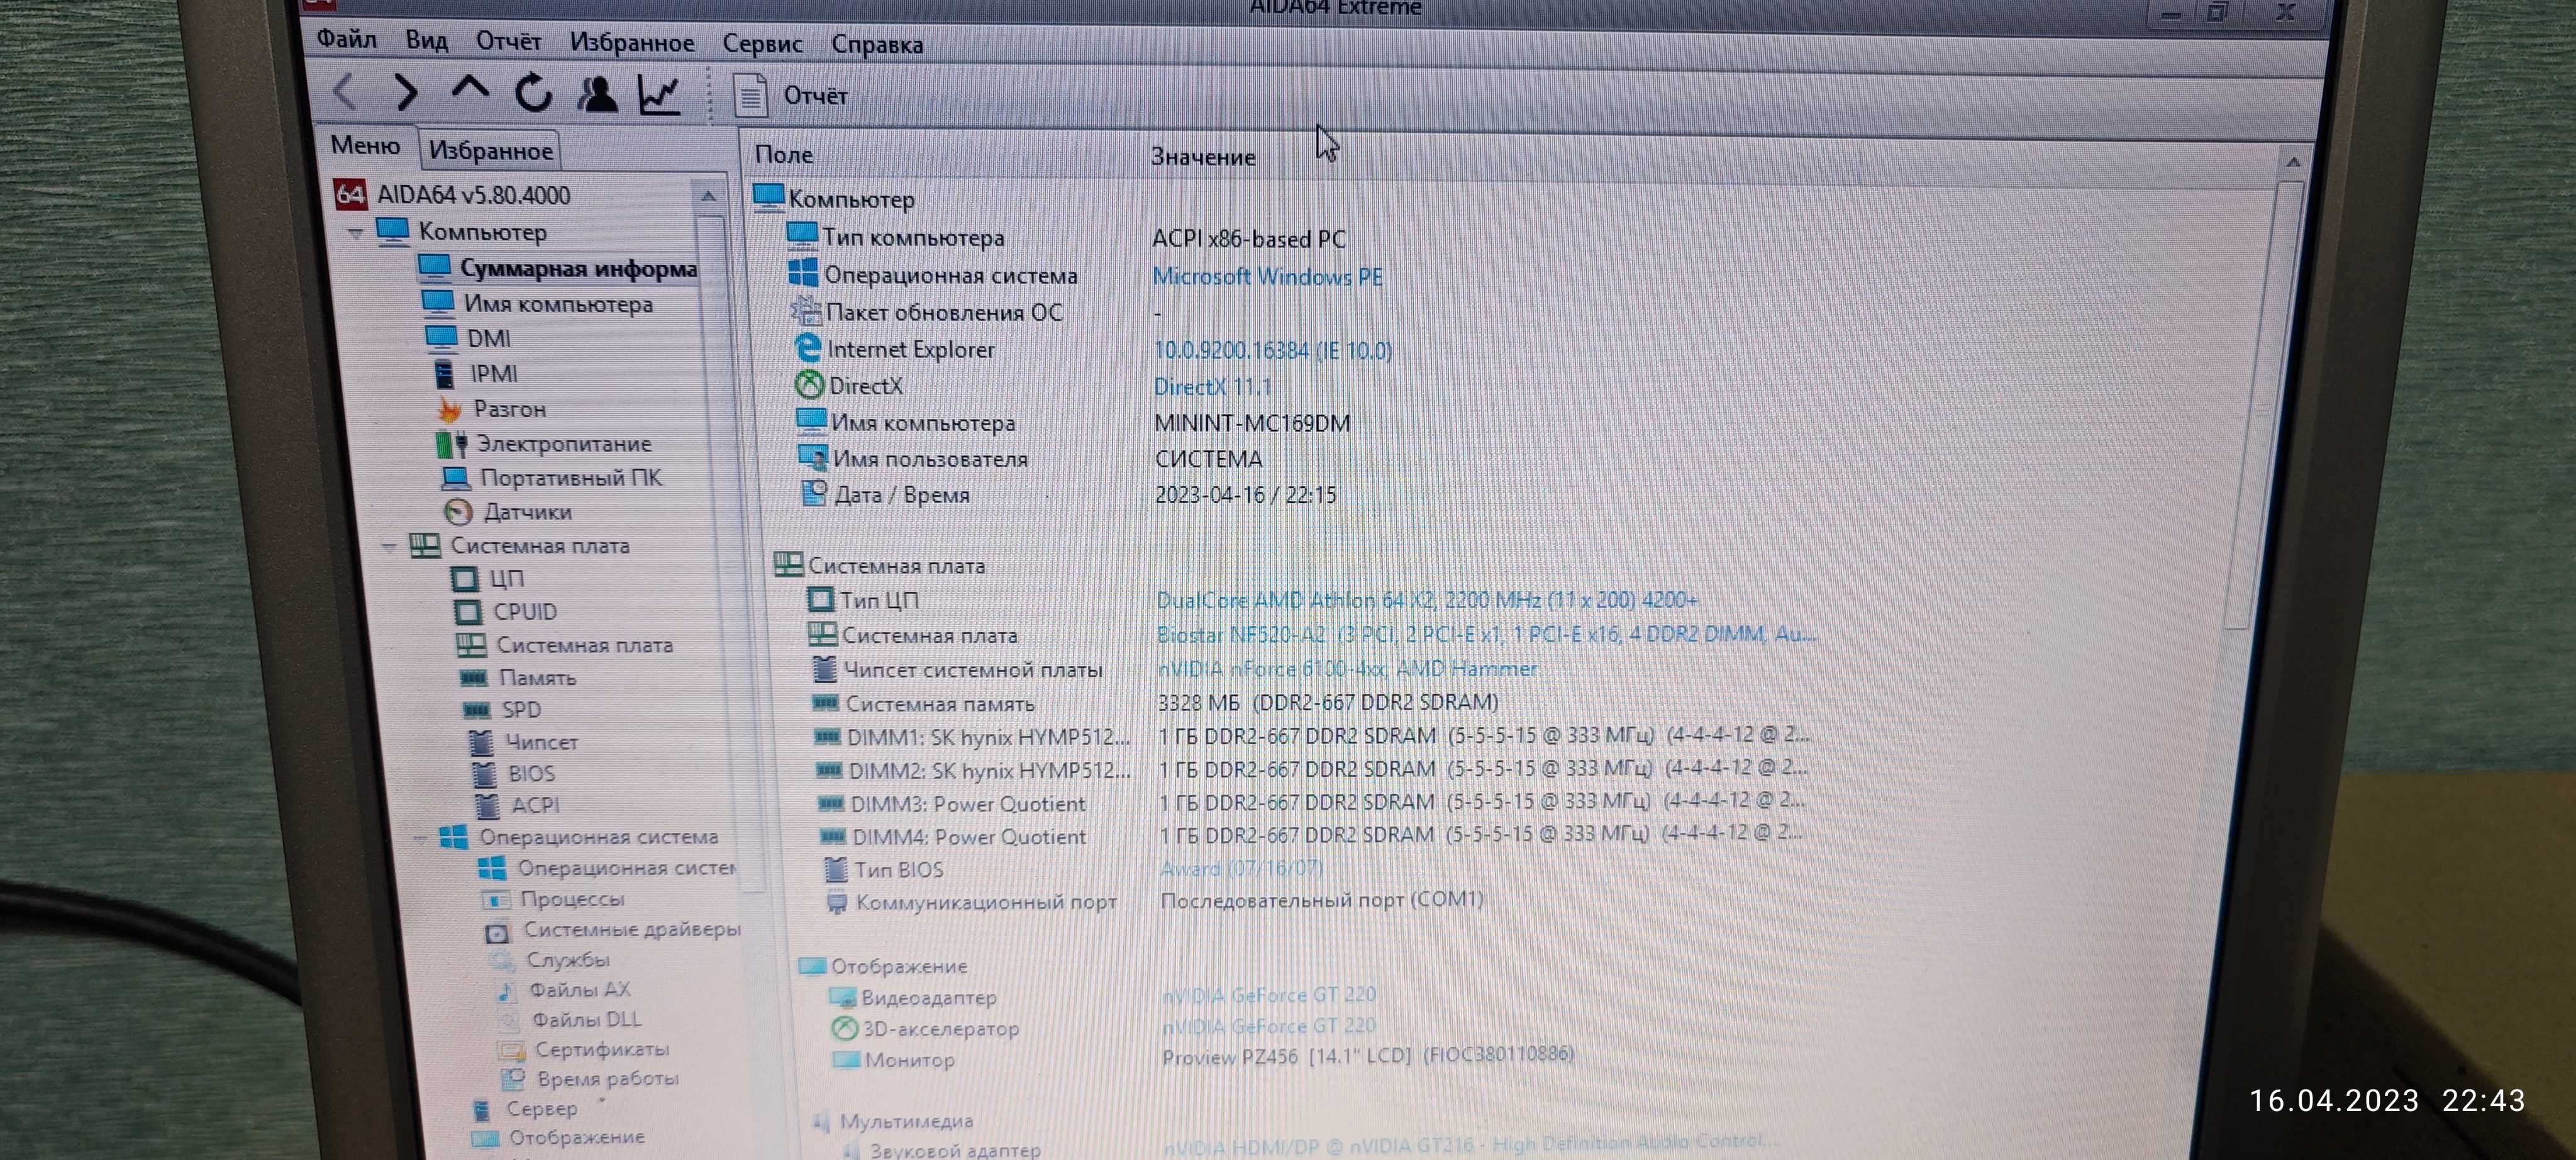Click the Internet Explorer icon in list

(x=807, y=348)
